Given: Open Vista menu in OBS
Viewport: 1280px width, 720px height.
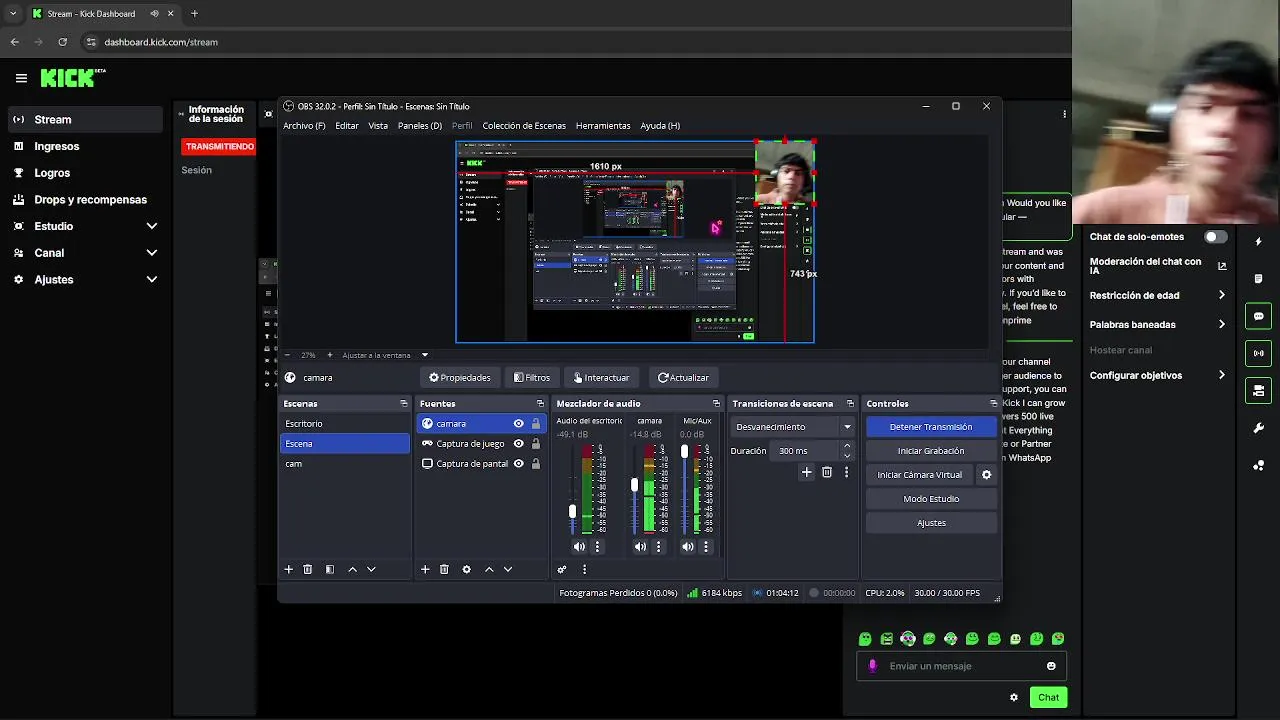Looking at the screenshot, I should (x=378, y=126).
